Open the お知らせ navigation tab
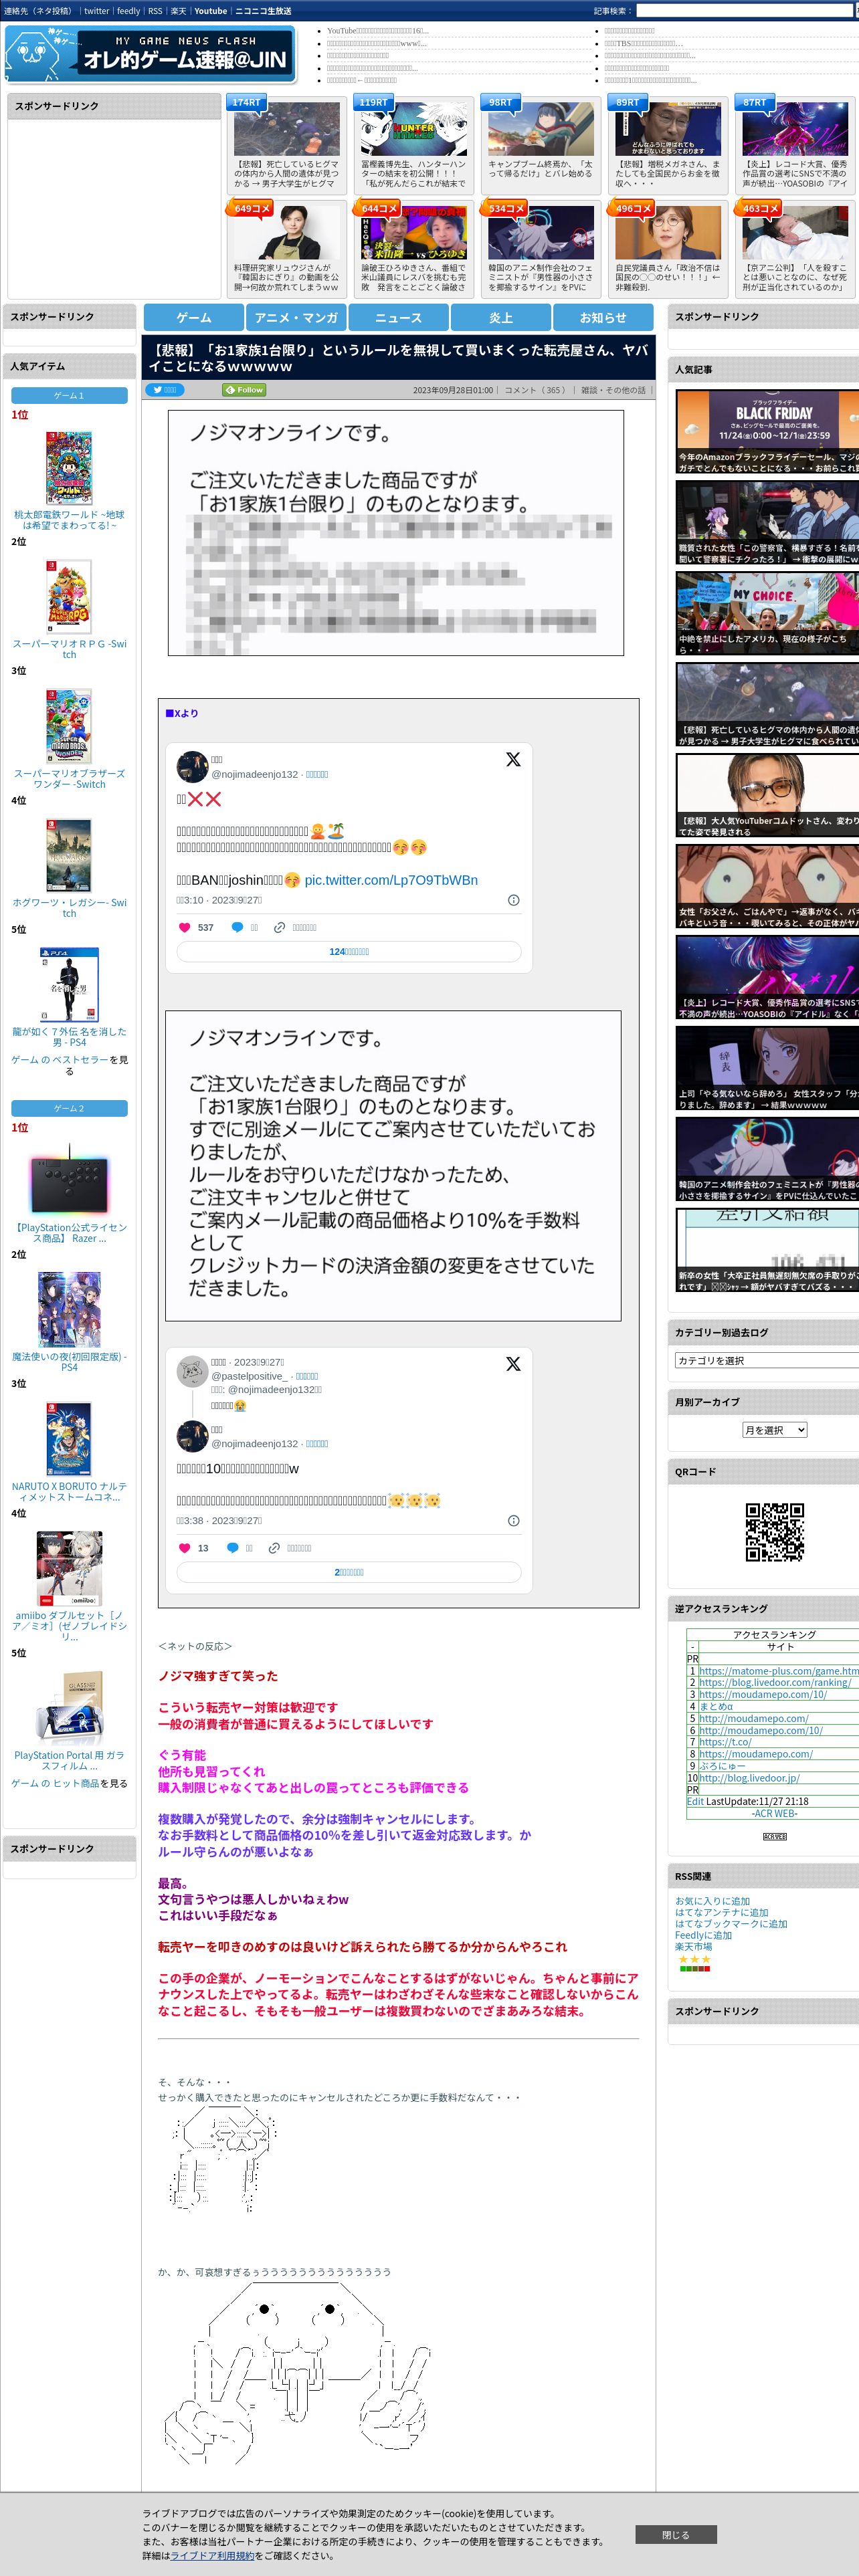Screen dimensions: 859x2576 coord(603,317)
